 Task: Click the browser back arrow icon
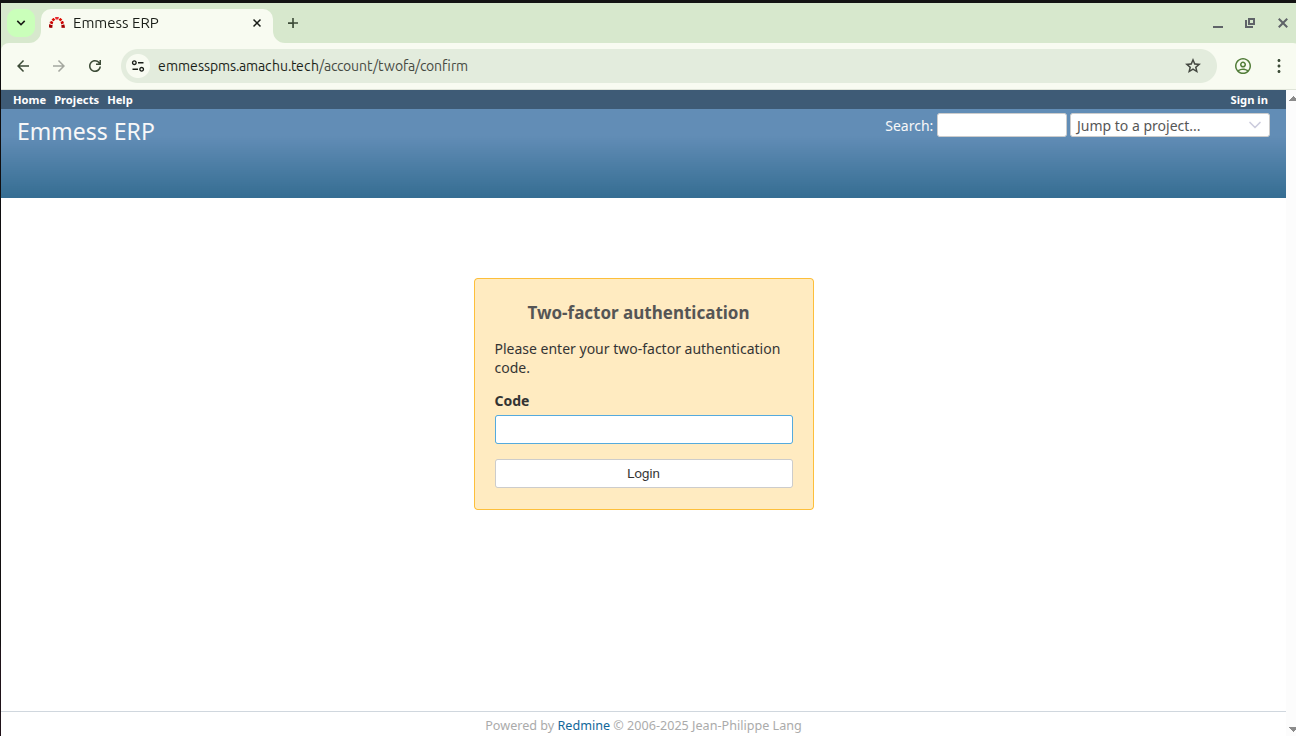pos(23,66)
